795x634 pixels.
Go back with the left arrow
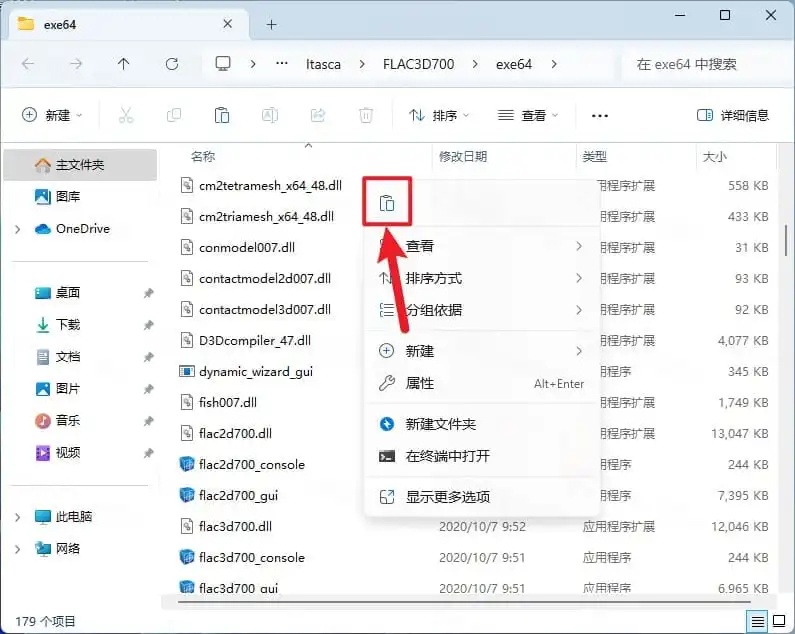point(28,64)
